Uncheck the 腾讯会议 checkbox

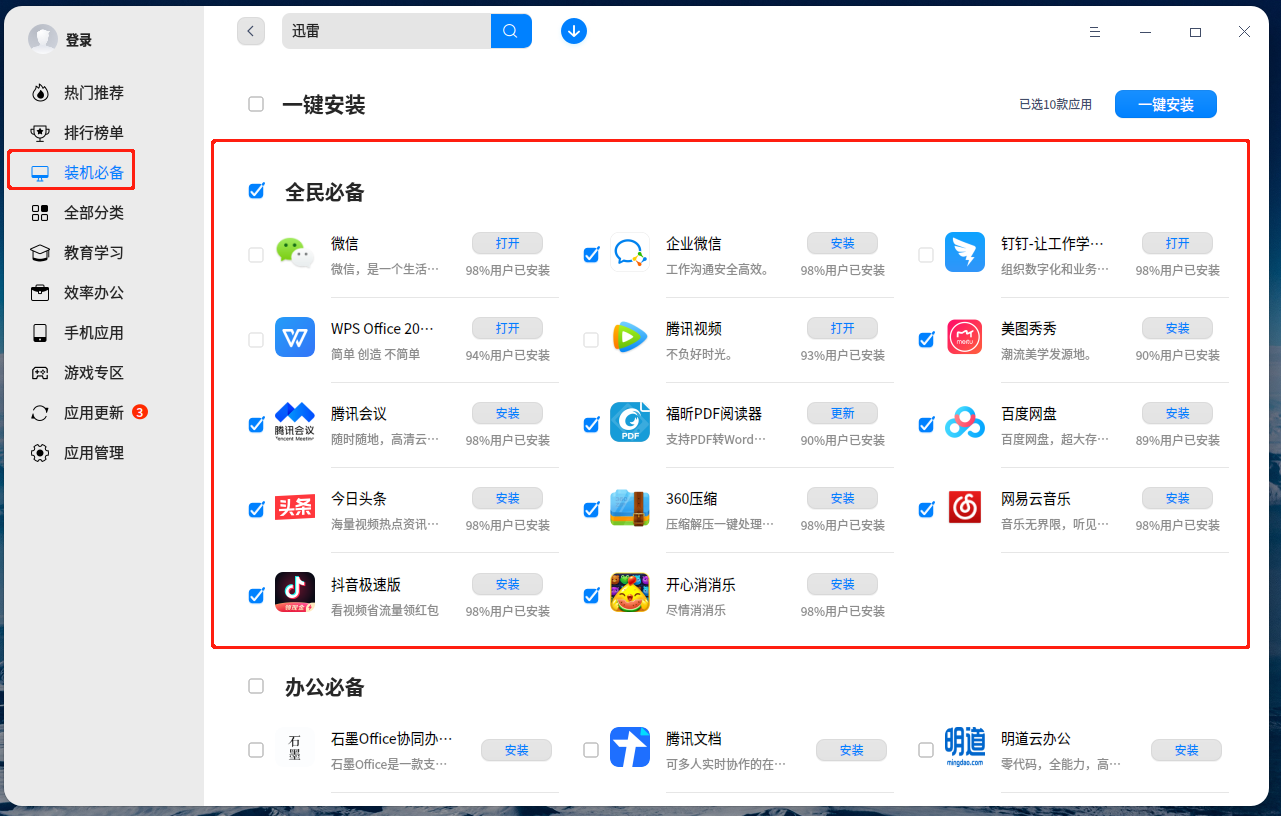coord(256,425)
